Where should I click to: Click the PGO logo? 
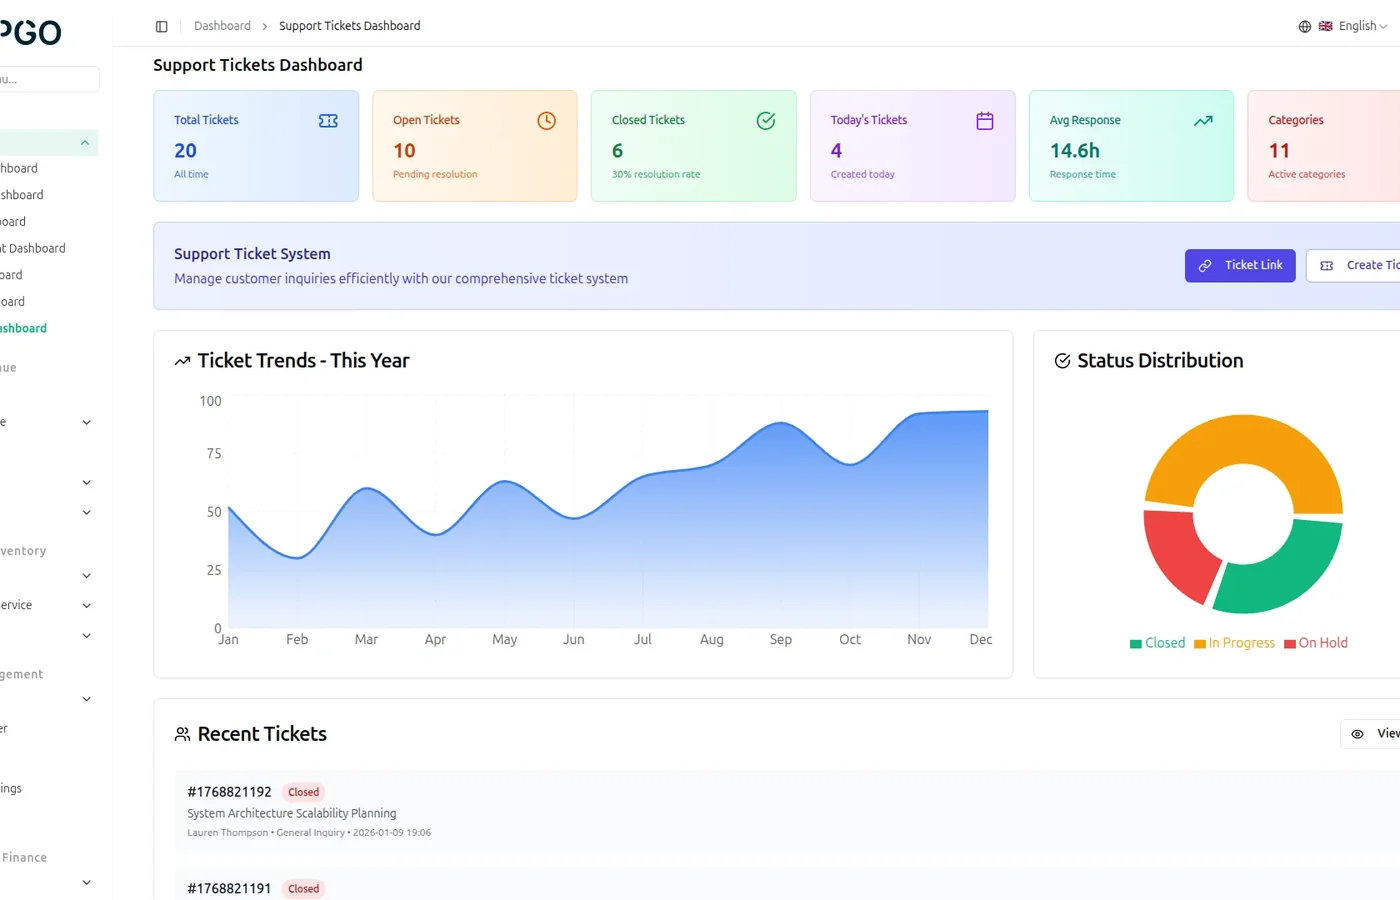(30, 32)
